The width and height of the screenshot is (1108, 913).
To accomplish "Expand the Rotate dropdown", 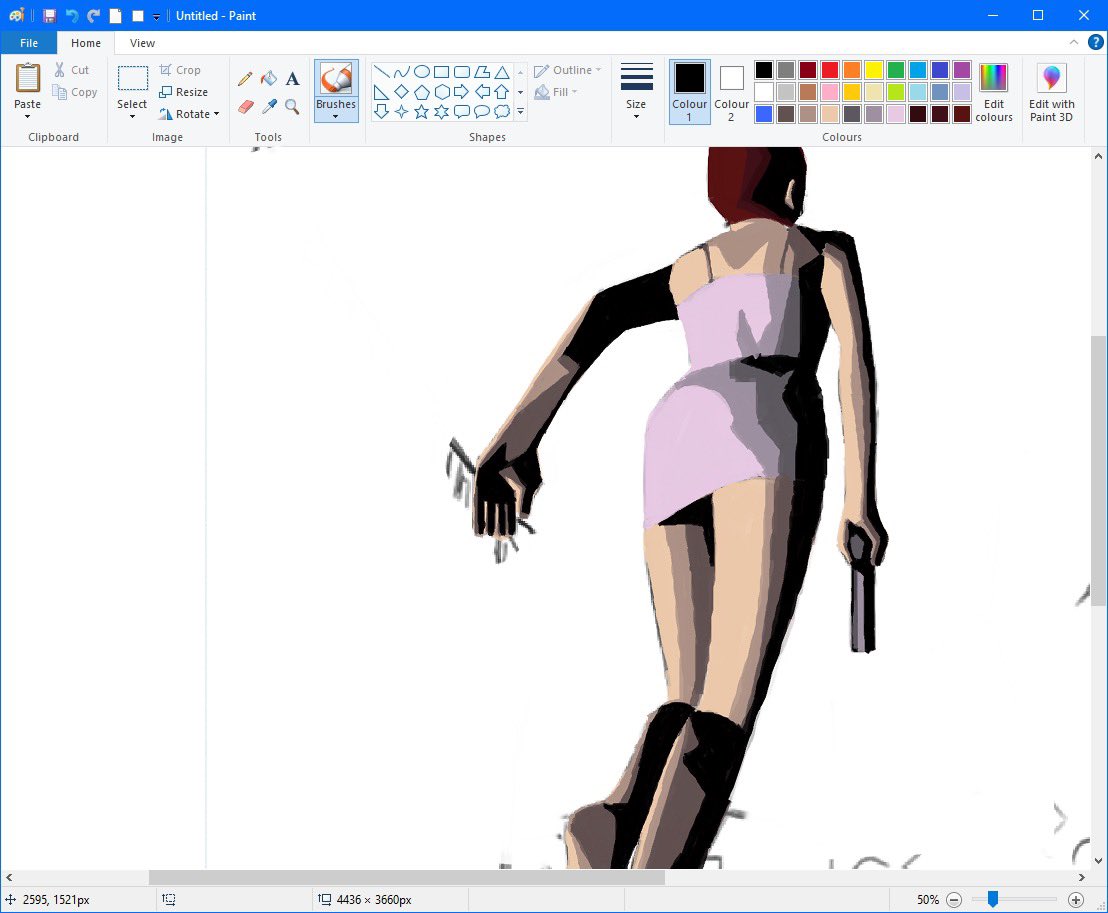I will click(x=216, y=114).
